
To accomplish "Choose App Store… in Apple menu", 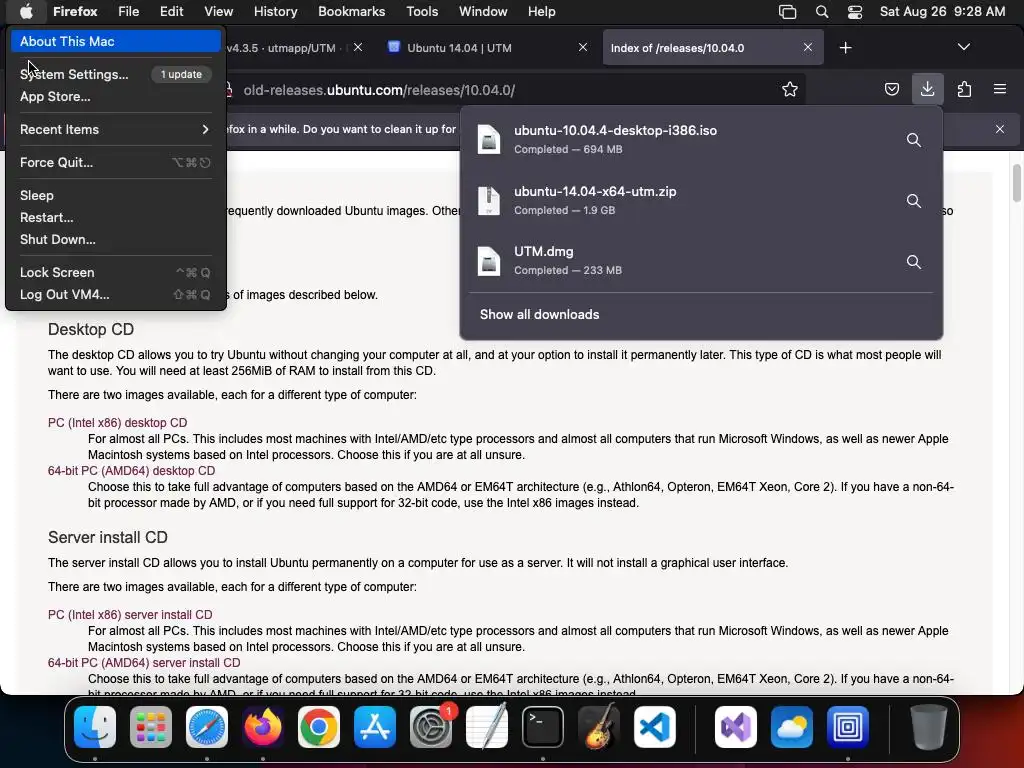I will coord(116,97).
